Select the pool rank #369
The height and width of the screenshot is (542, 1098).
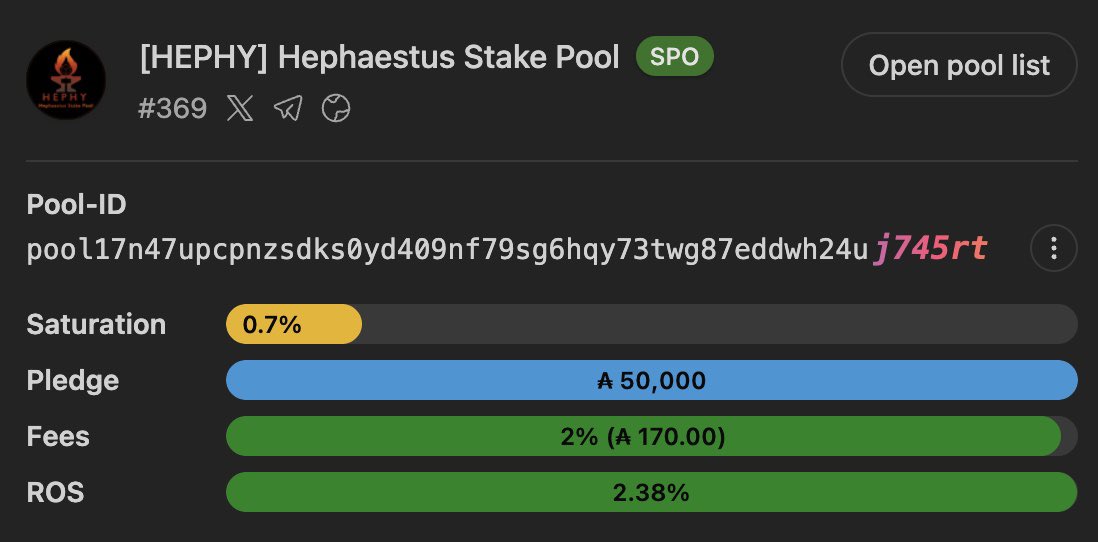coord(173,109)
